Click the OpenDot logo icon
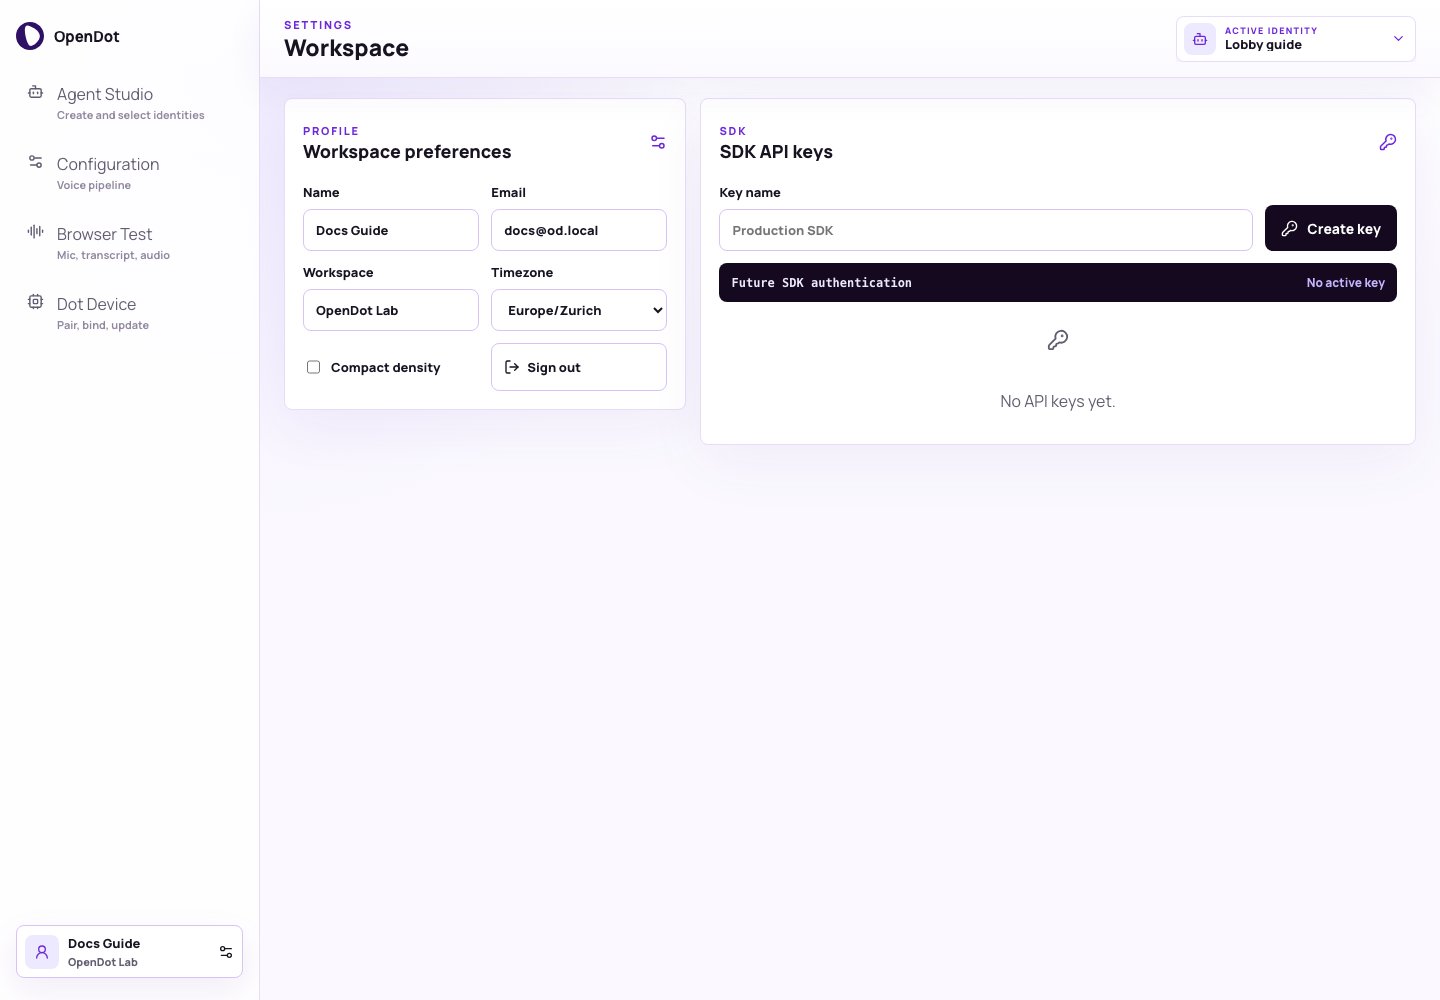 pos(30,36)
